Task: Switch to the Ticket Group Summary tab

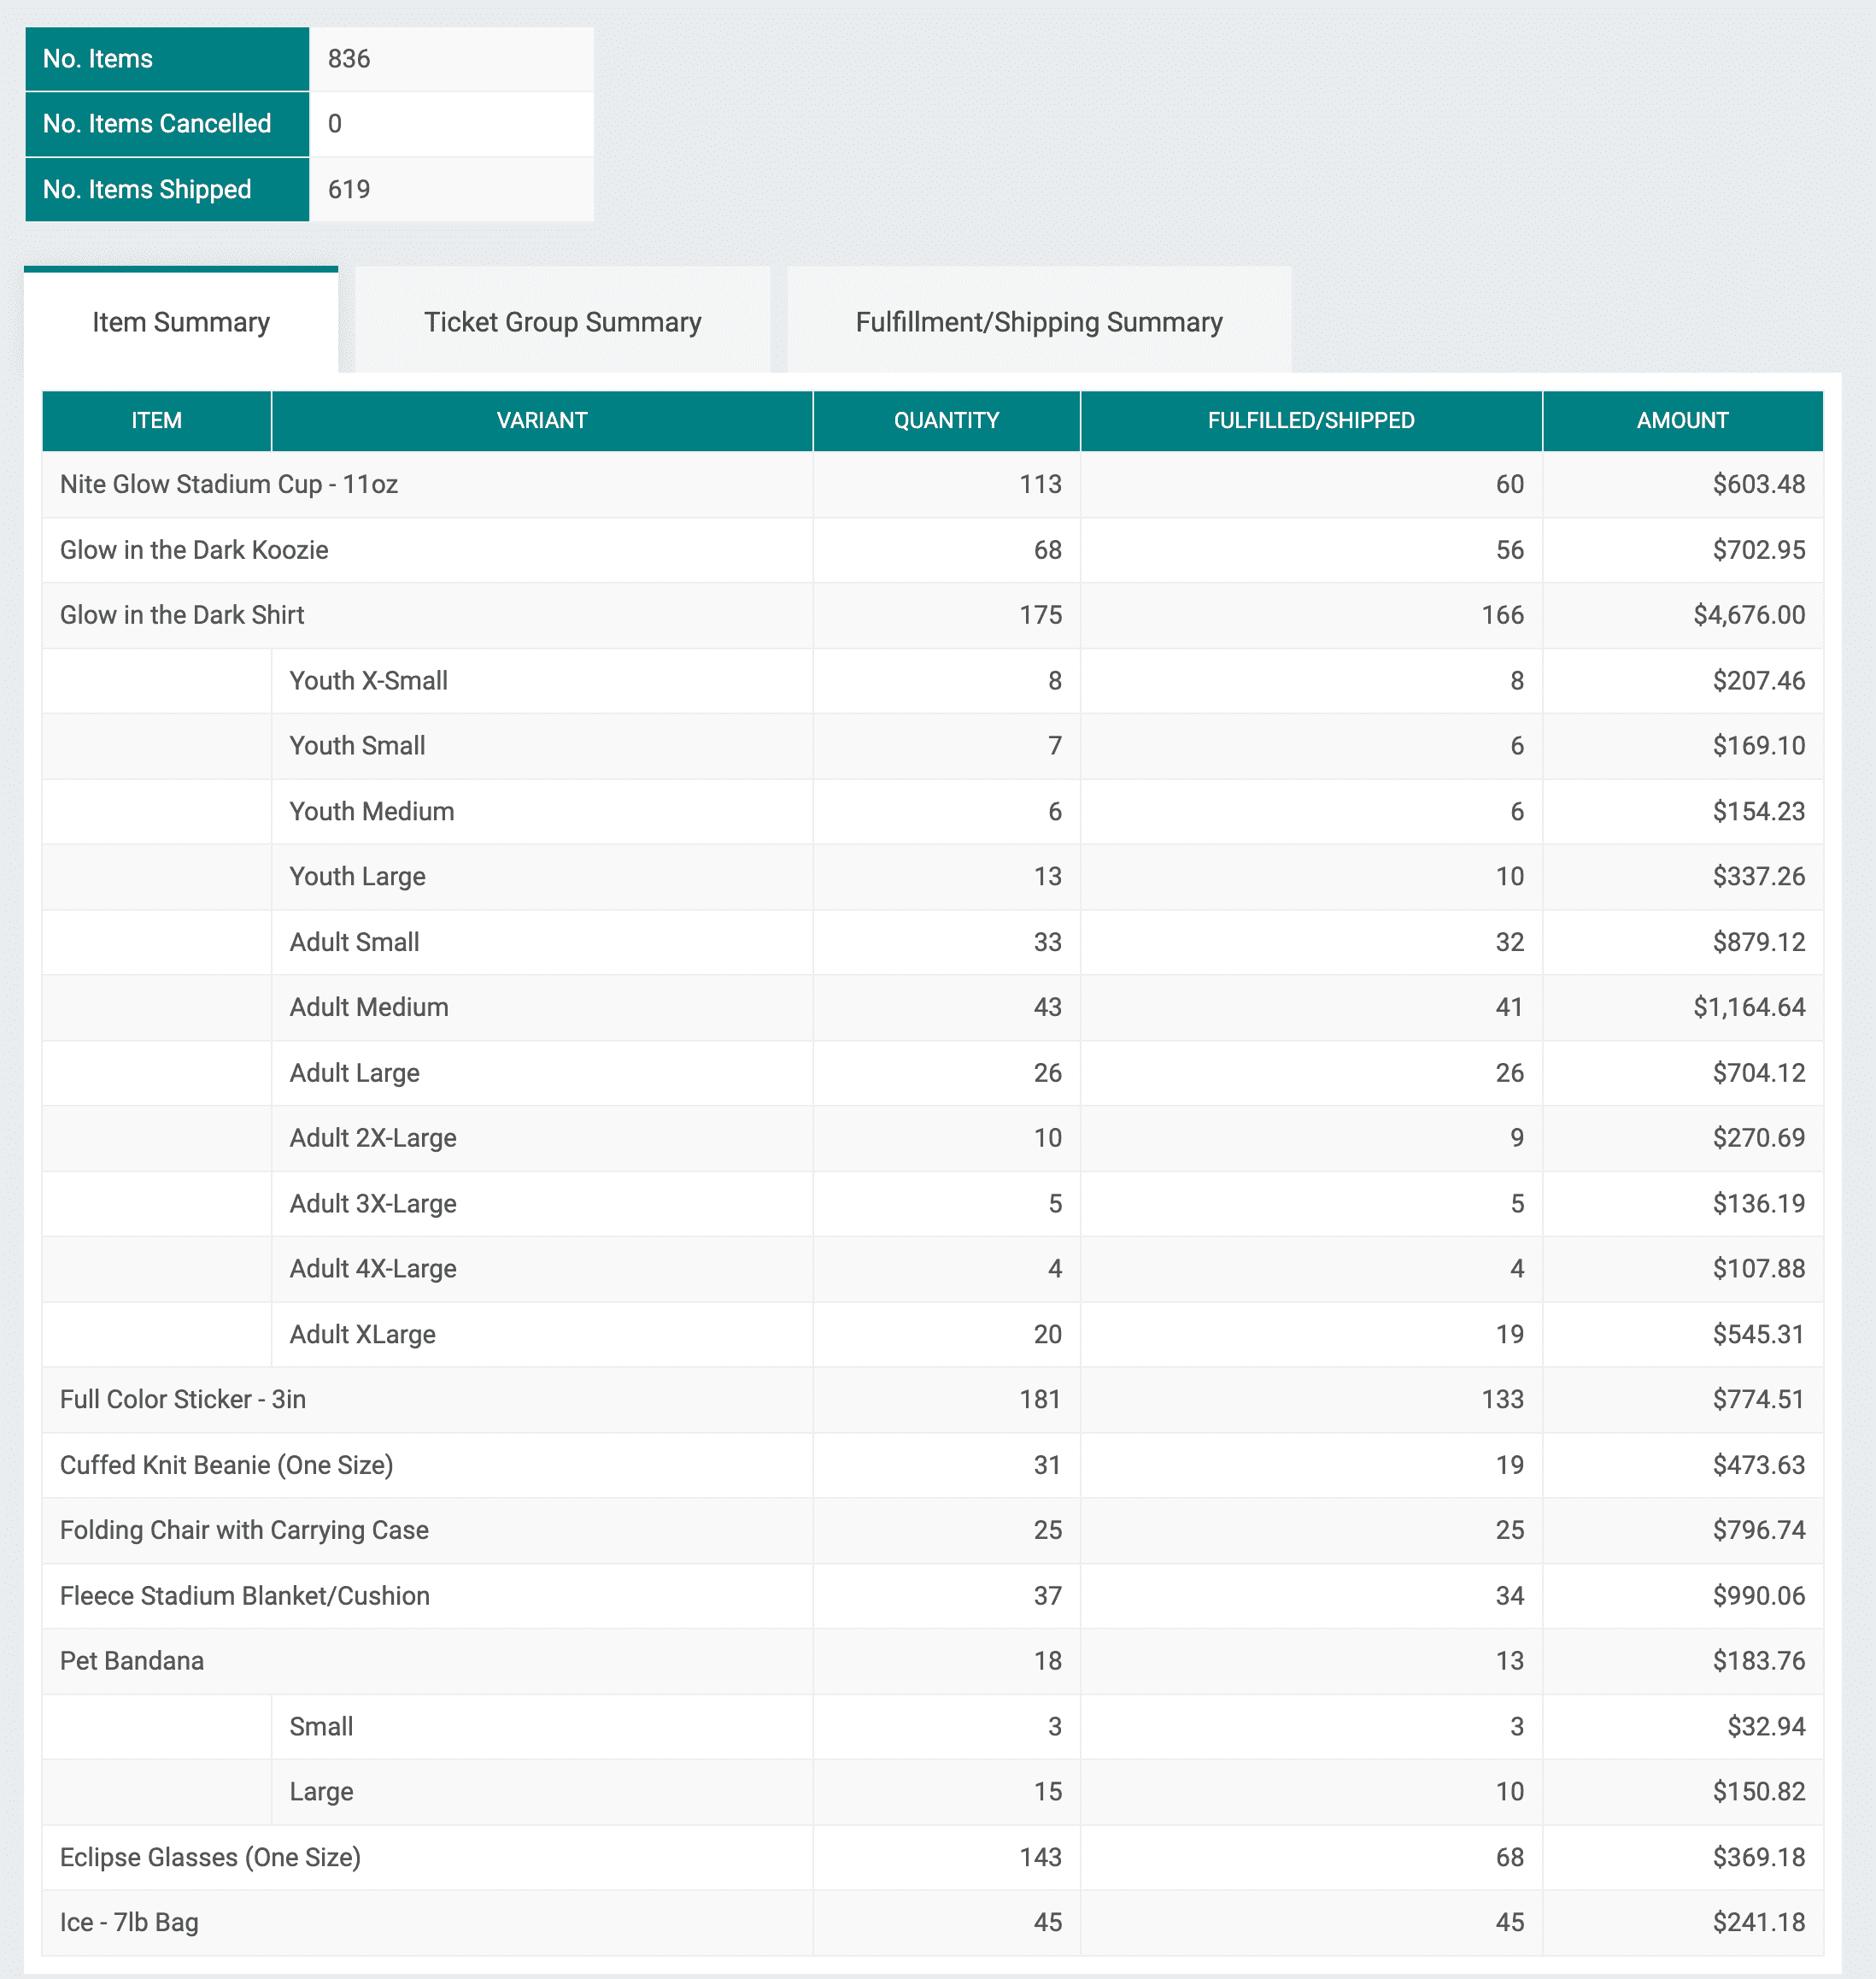Action: pyautogui.click(x=563, y=321)
